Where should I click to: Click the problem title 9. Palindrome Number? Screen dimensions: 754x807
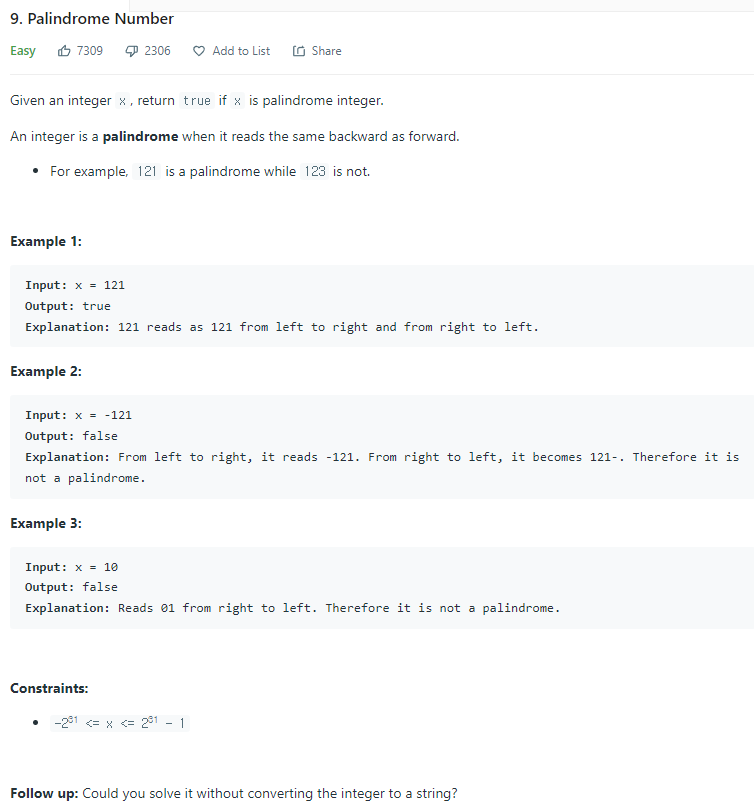pyautogui.click(x=91, y=18)
